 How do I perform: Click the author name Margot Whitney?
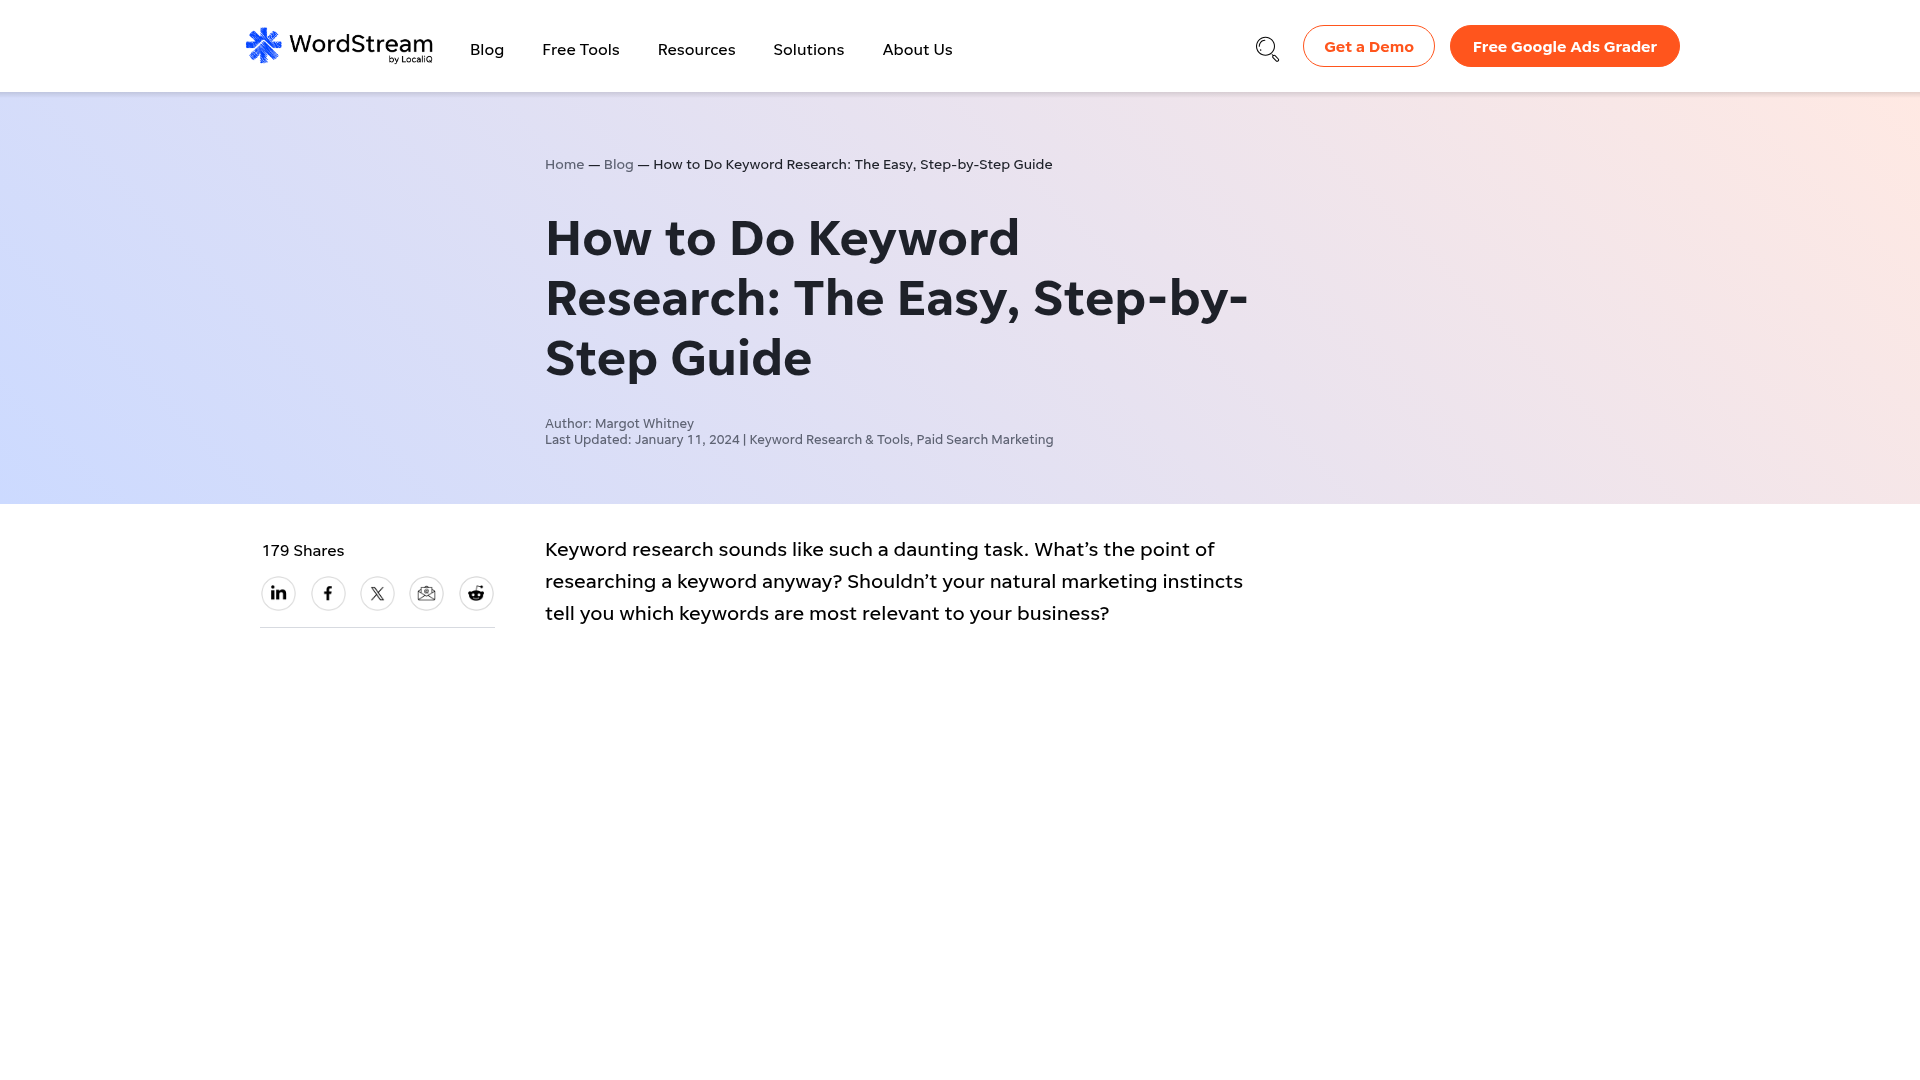tap(645, 424)
